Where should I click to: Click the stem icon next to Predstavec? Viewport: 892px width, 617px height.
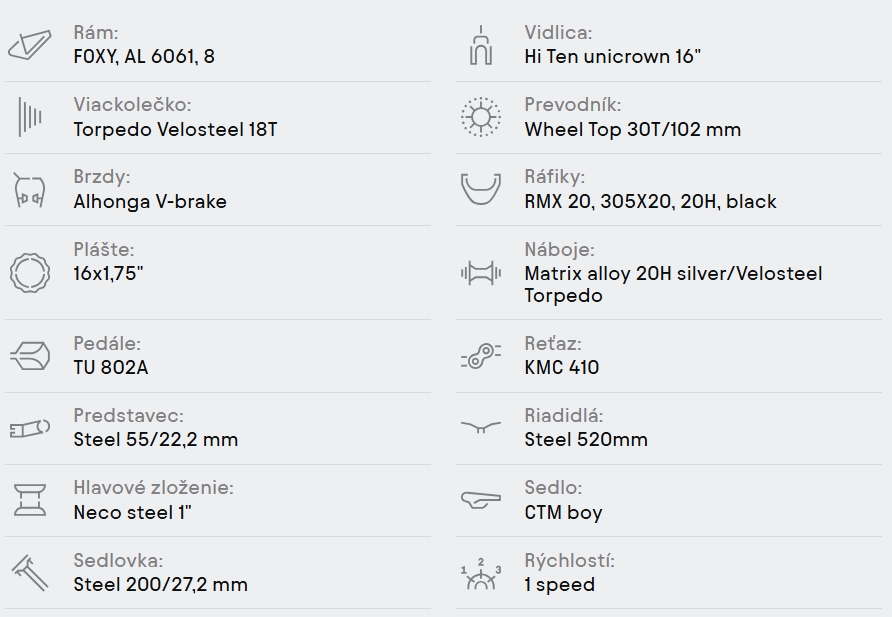pos(30,428)
